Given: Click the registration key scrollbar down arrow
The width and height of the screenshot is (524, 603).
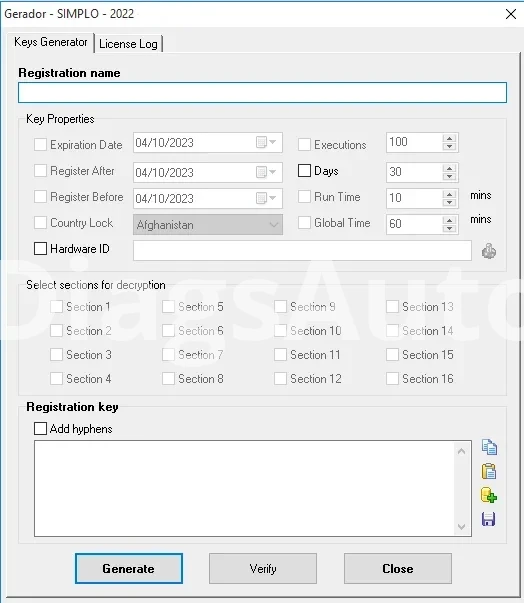Looking at the screenshot, I should click(x=462, y=526).
